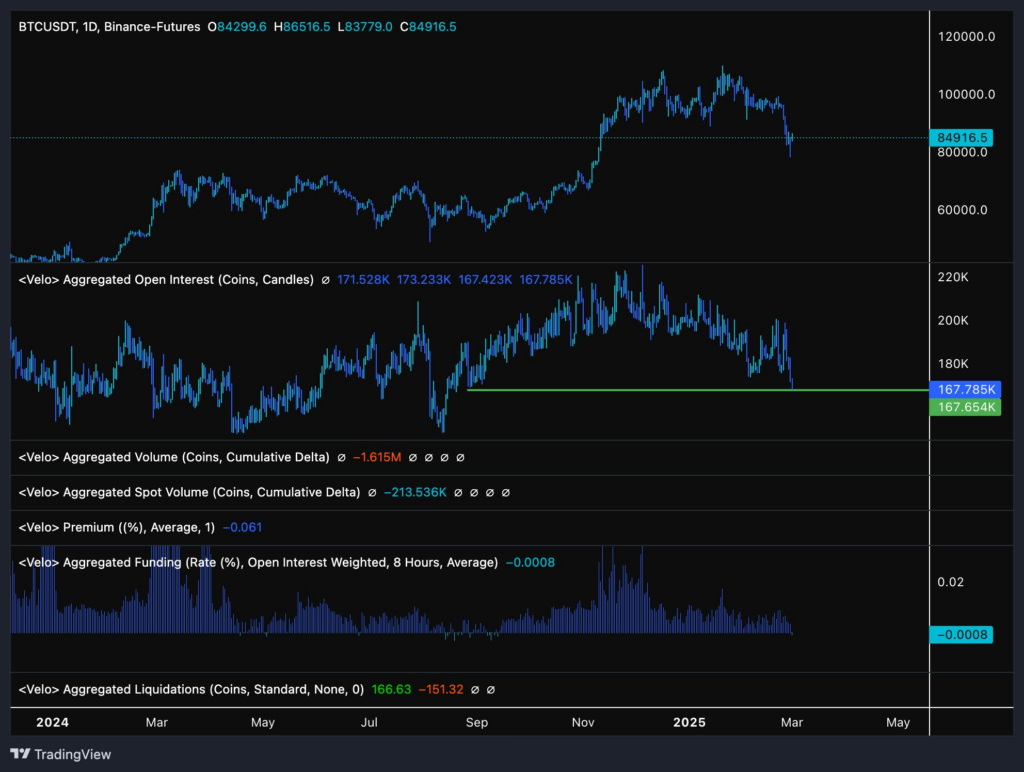Viewport: 1024px width, 772px height.
Task: Click the 120000.0 price axis label
Action: (967, 37)
